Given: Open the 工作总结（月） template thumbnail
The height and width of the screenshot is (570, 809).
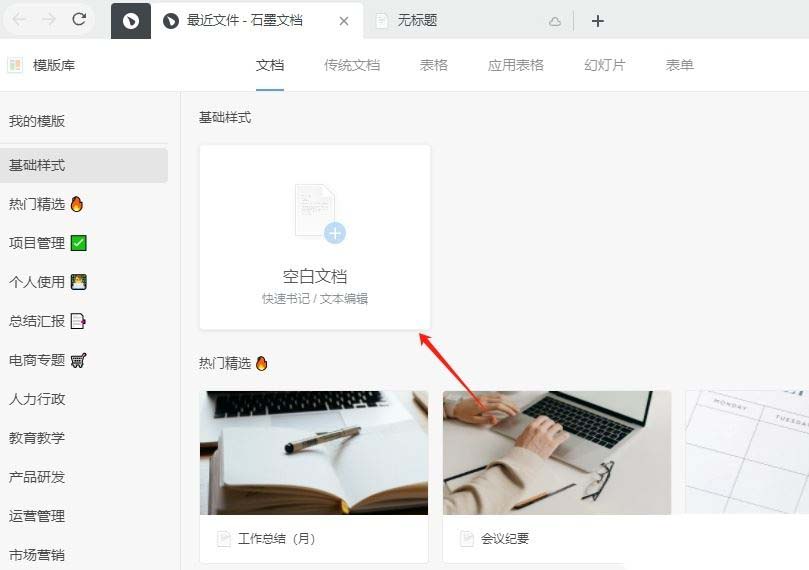Looking at the screenshot, I should pyautogui.click(x=314, y=452).
